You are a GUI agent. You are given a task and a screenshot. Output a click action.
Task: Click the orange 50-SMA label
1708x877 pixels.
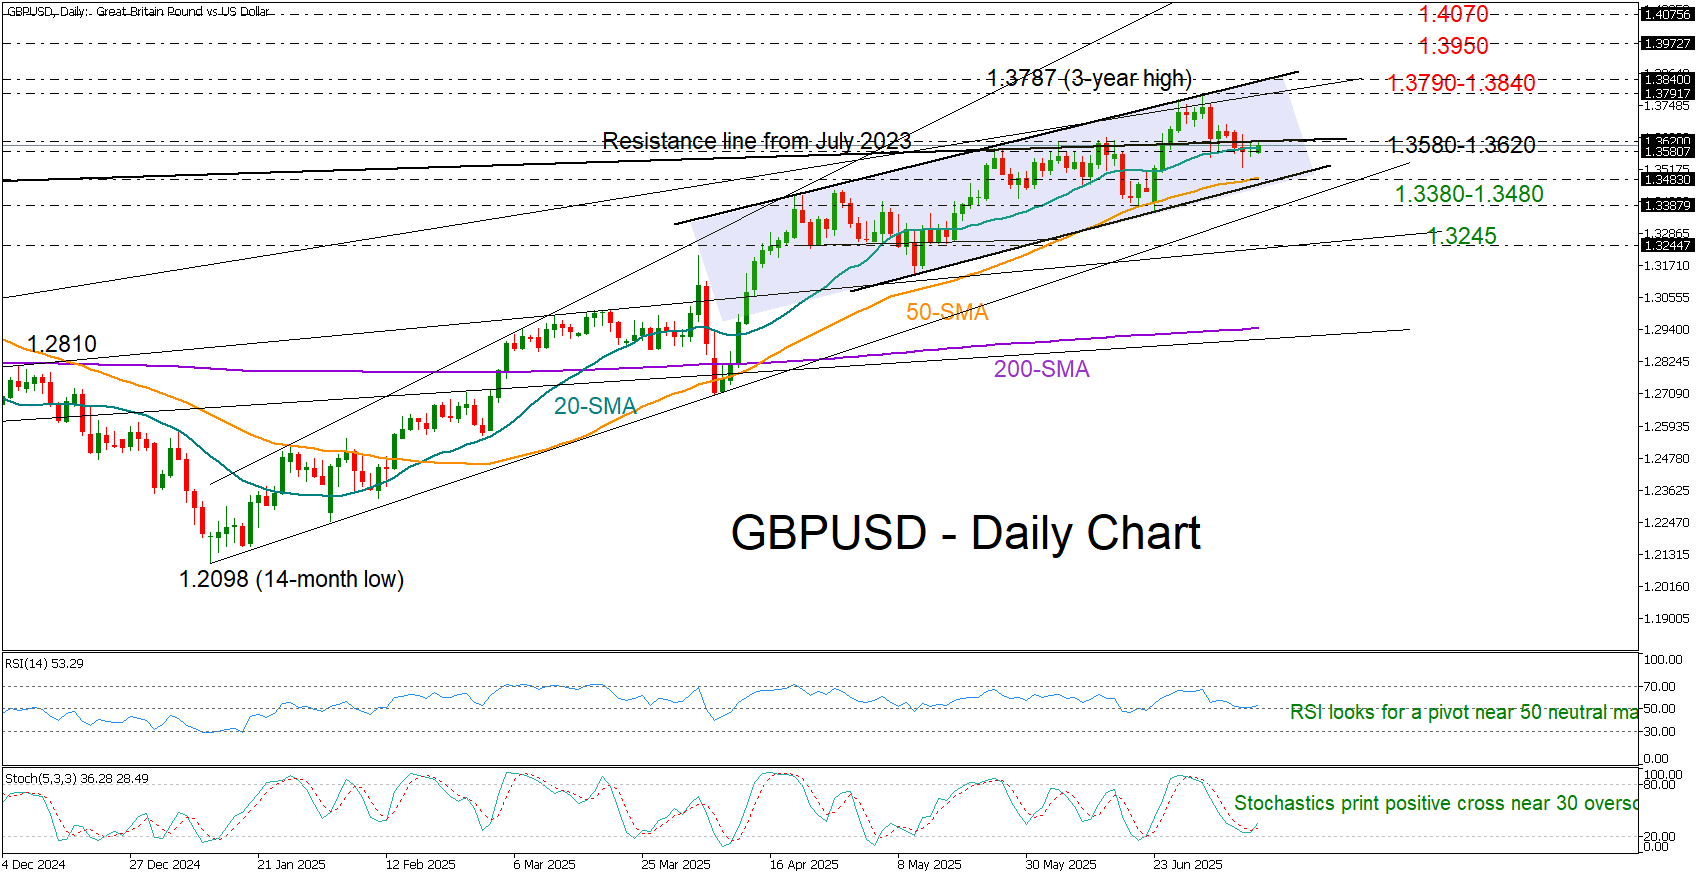947,312
